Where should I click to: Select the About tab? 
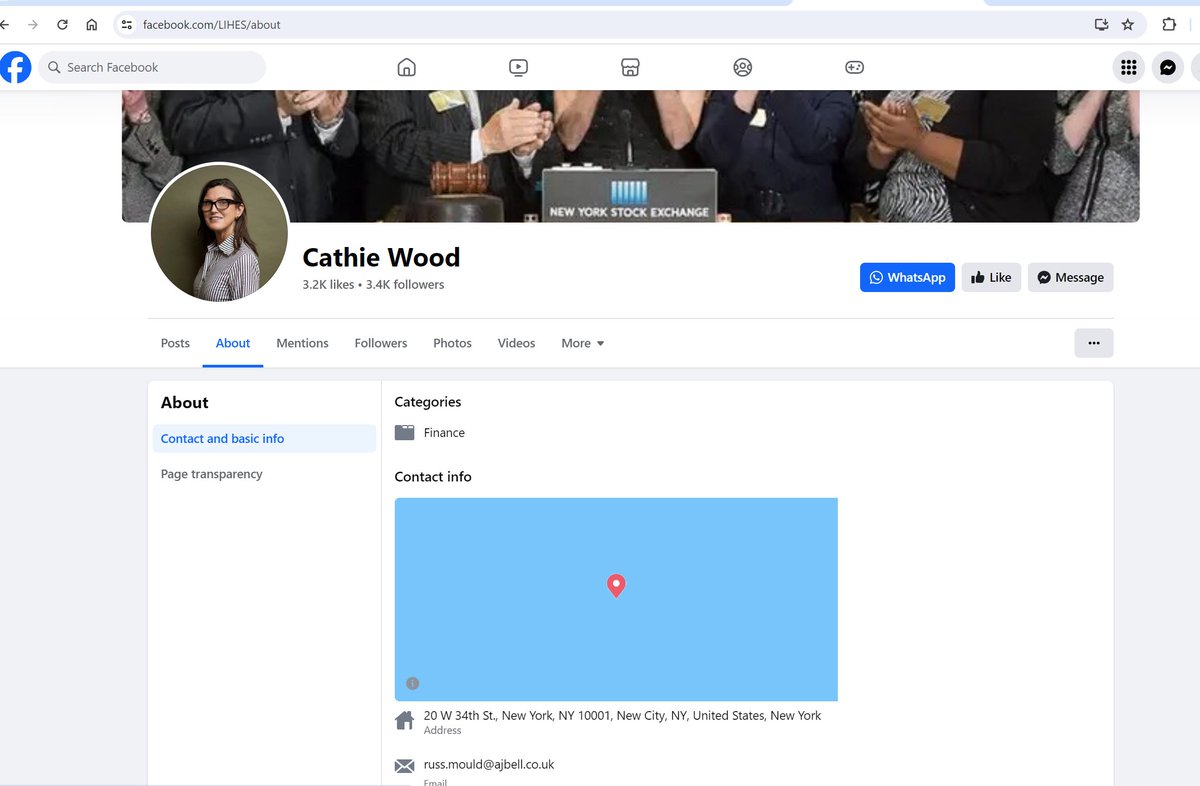pos(233,343)
